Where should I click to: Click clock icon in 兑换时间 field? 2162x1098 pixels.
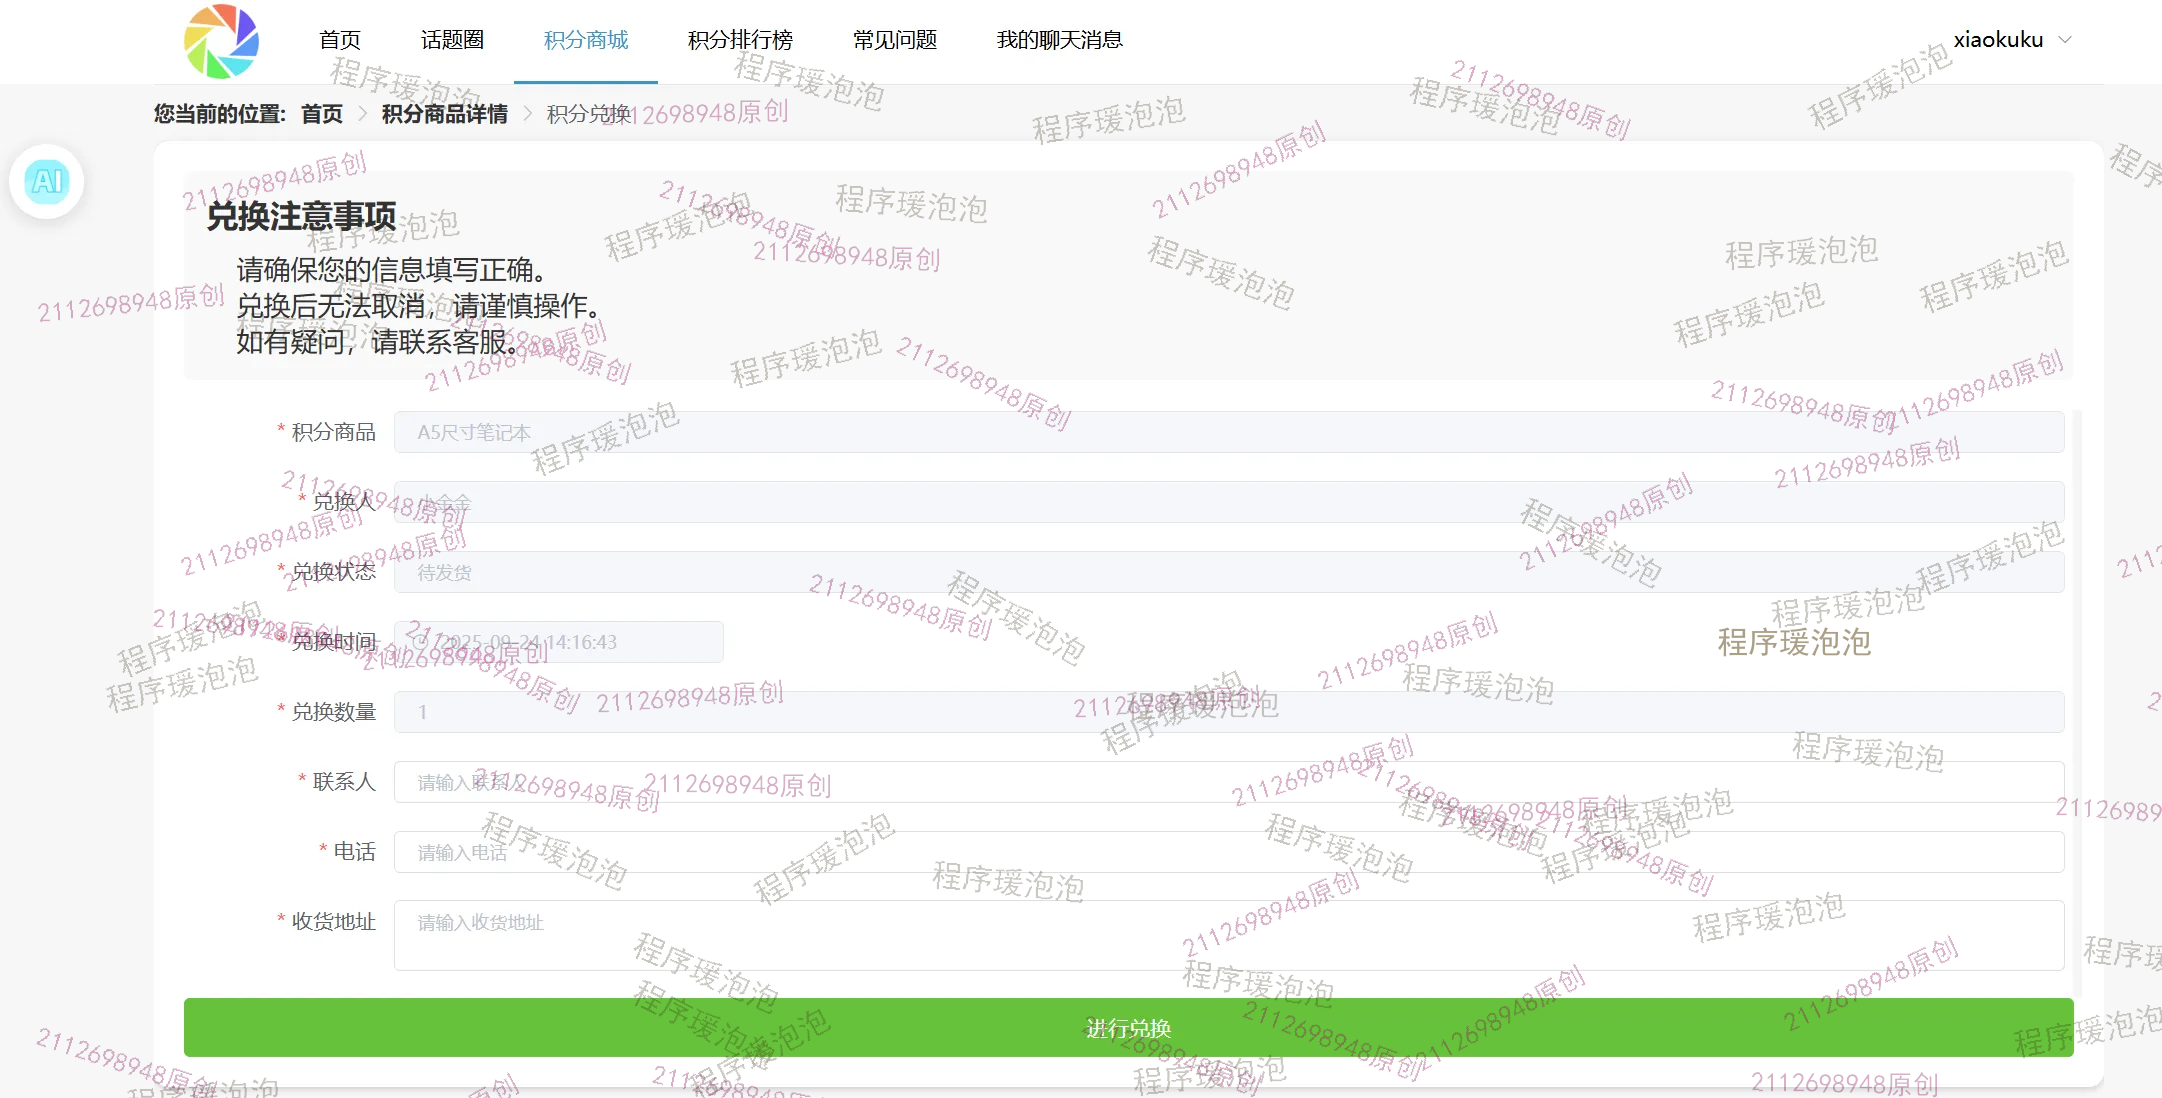tap(421, 642)
